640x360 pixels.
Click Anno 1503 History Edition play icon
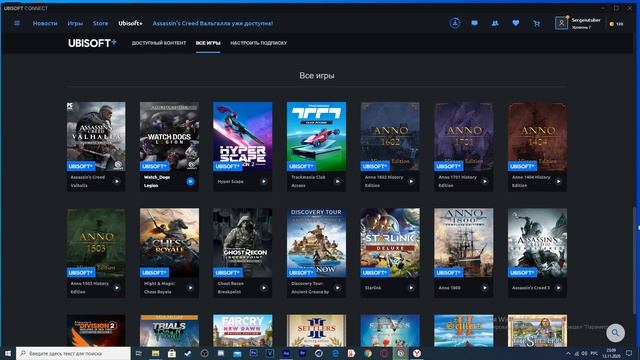117,288
